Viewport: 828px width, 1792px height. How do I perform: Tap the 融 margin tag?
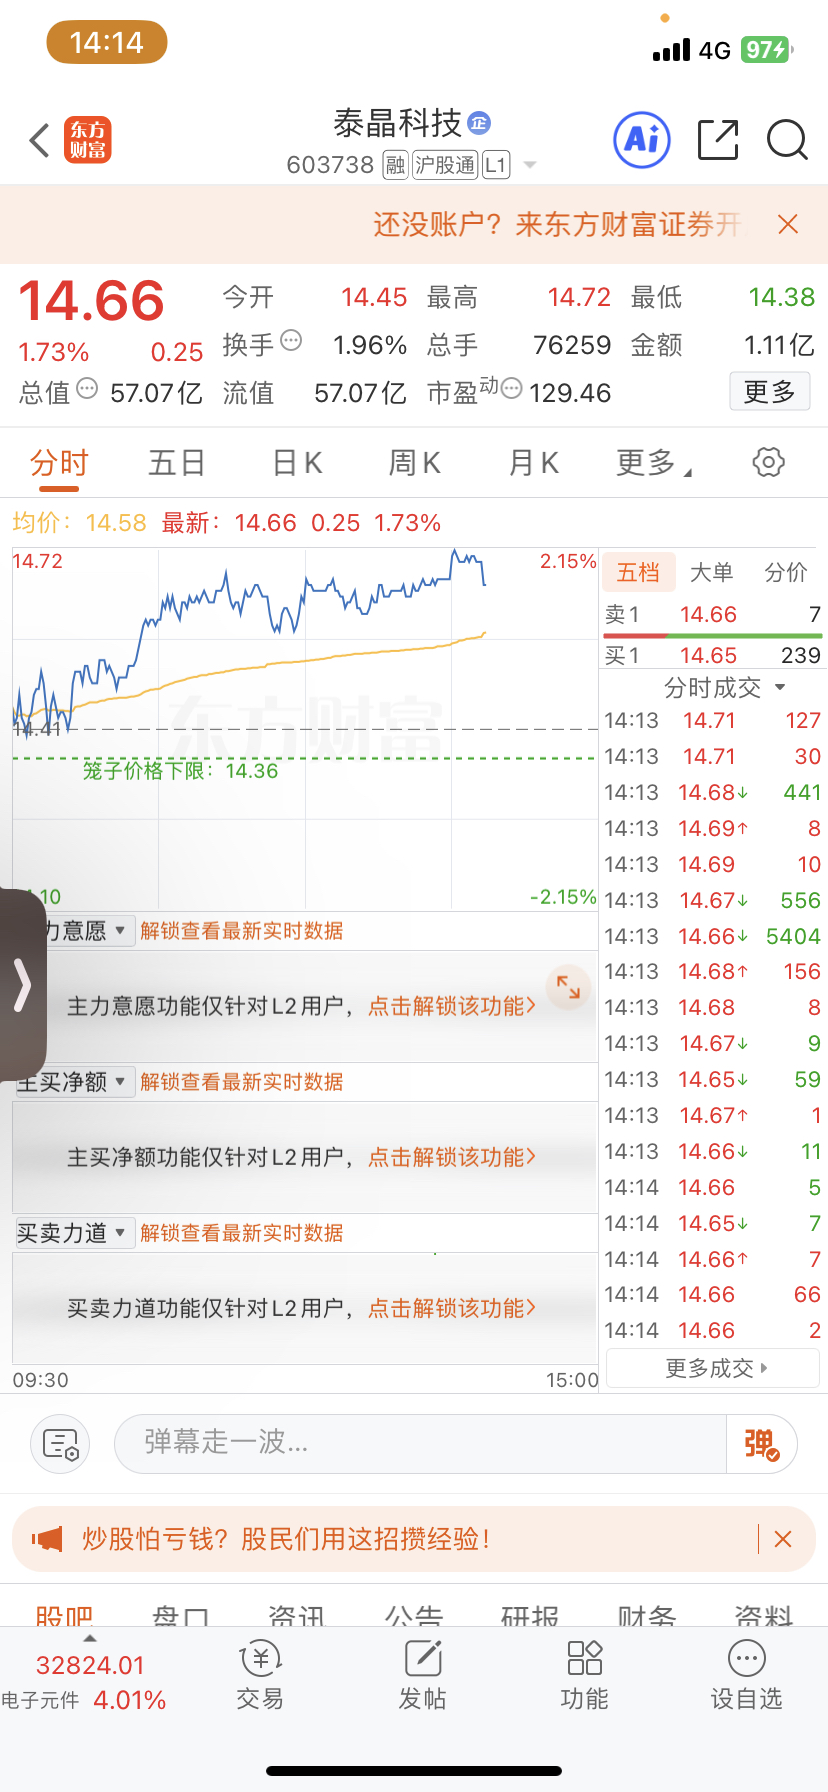coord(395,165)
